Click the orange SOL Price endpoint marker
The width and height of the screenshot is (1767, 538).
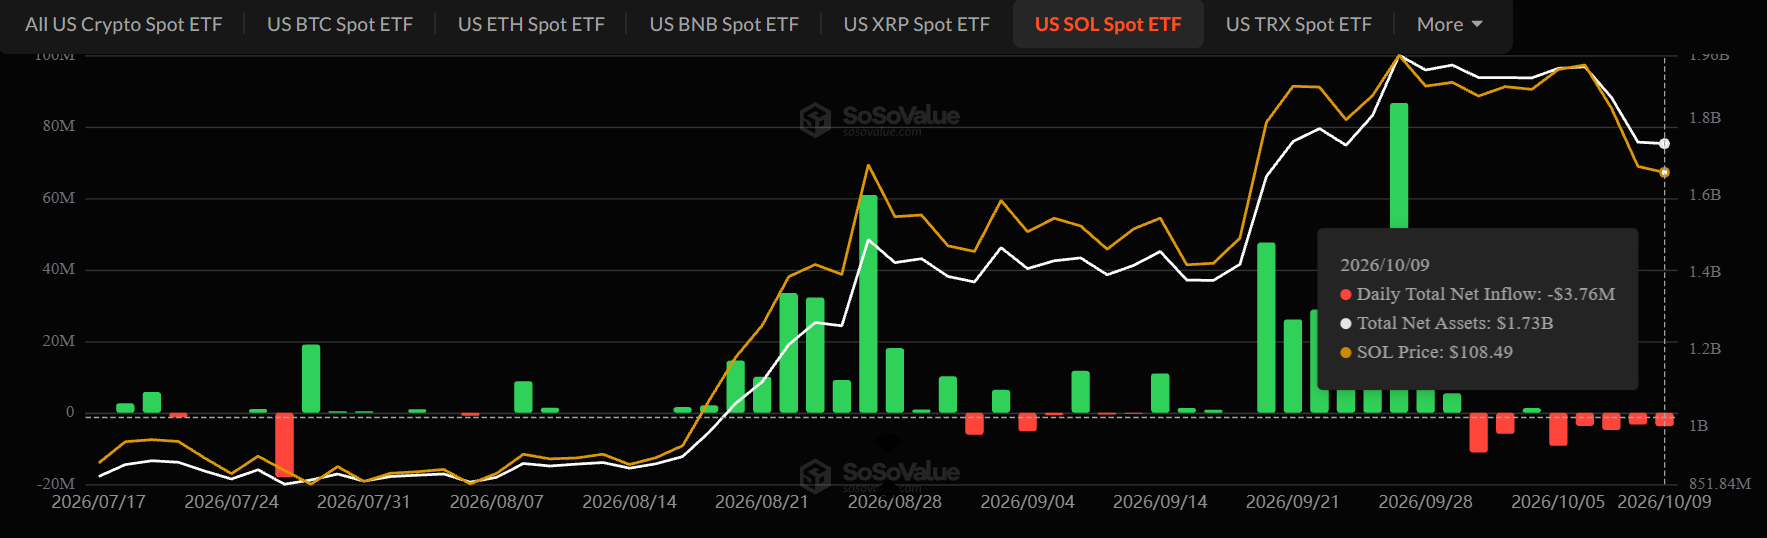[1664, 172]
